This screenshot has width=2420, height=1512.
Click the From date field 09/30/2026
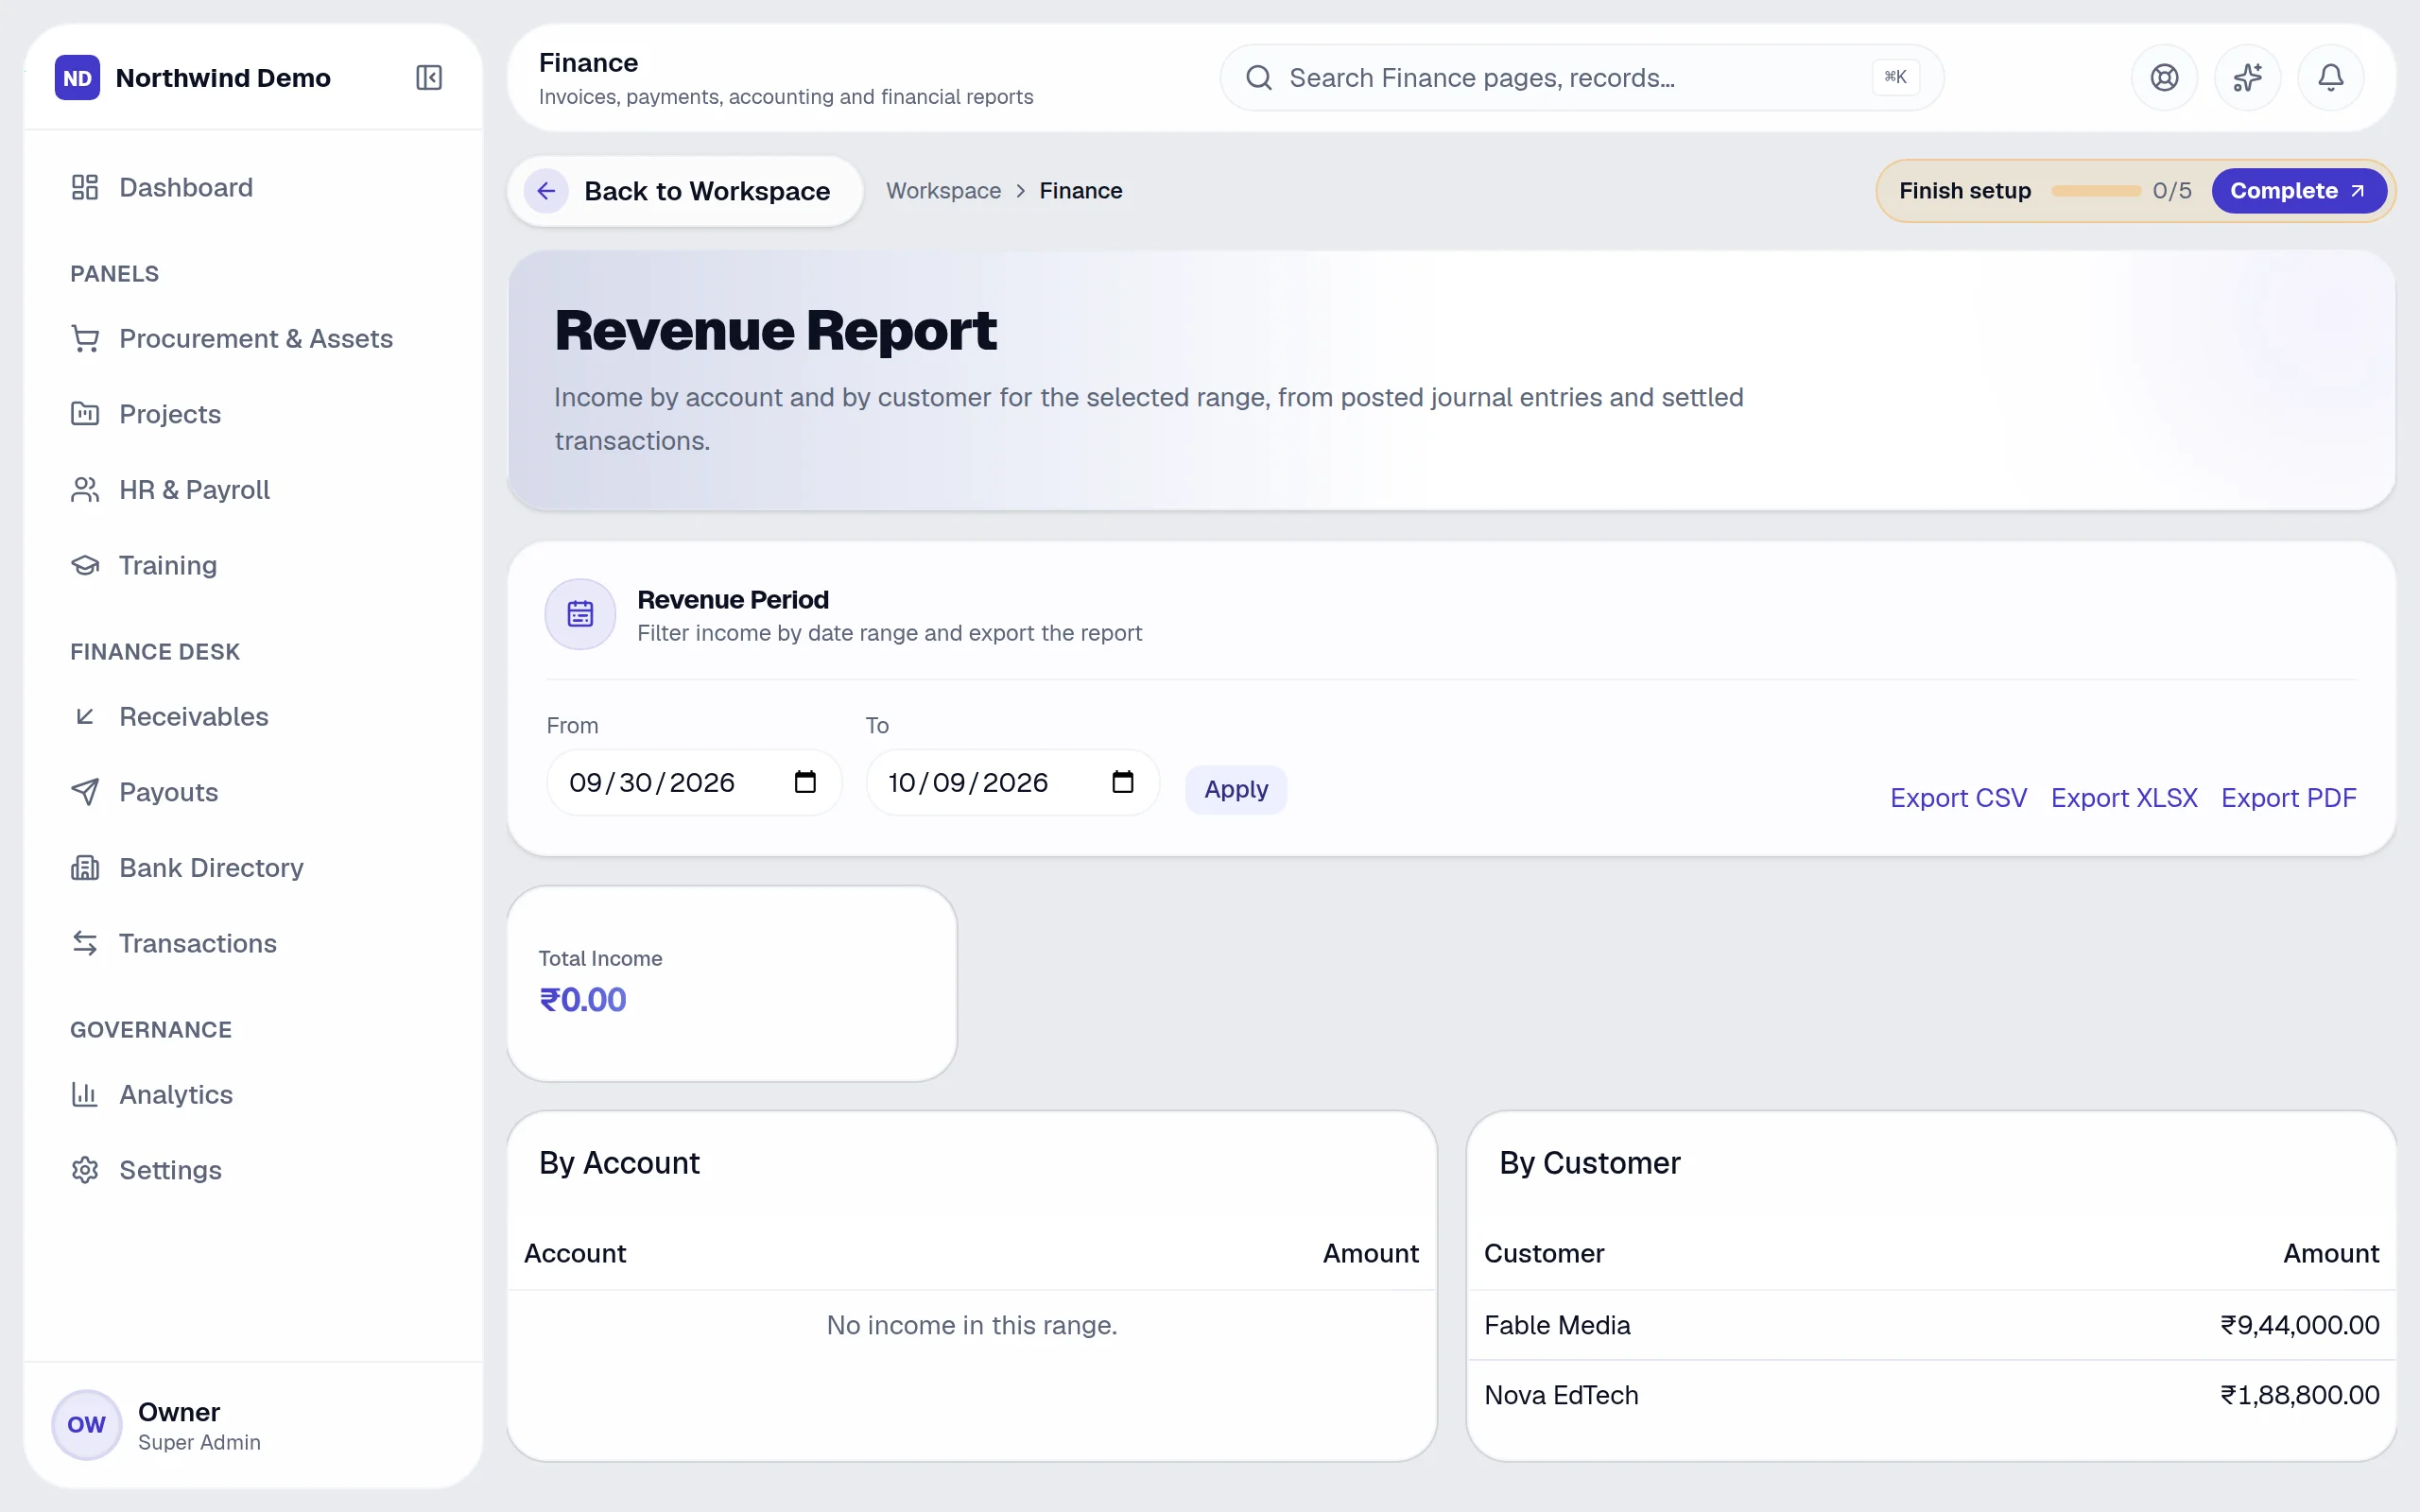(x=694, y=782)
